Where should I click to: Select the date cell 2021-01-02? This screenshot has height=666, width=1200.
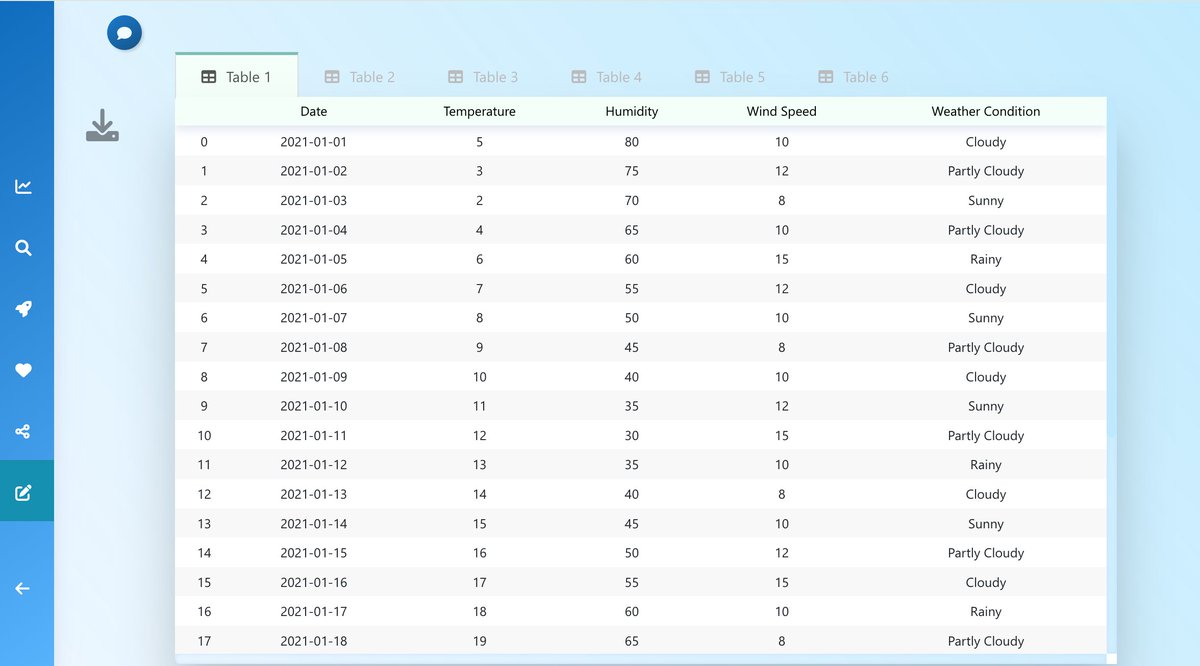tap(314, 171)
